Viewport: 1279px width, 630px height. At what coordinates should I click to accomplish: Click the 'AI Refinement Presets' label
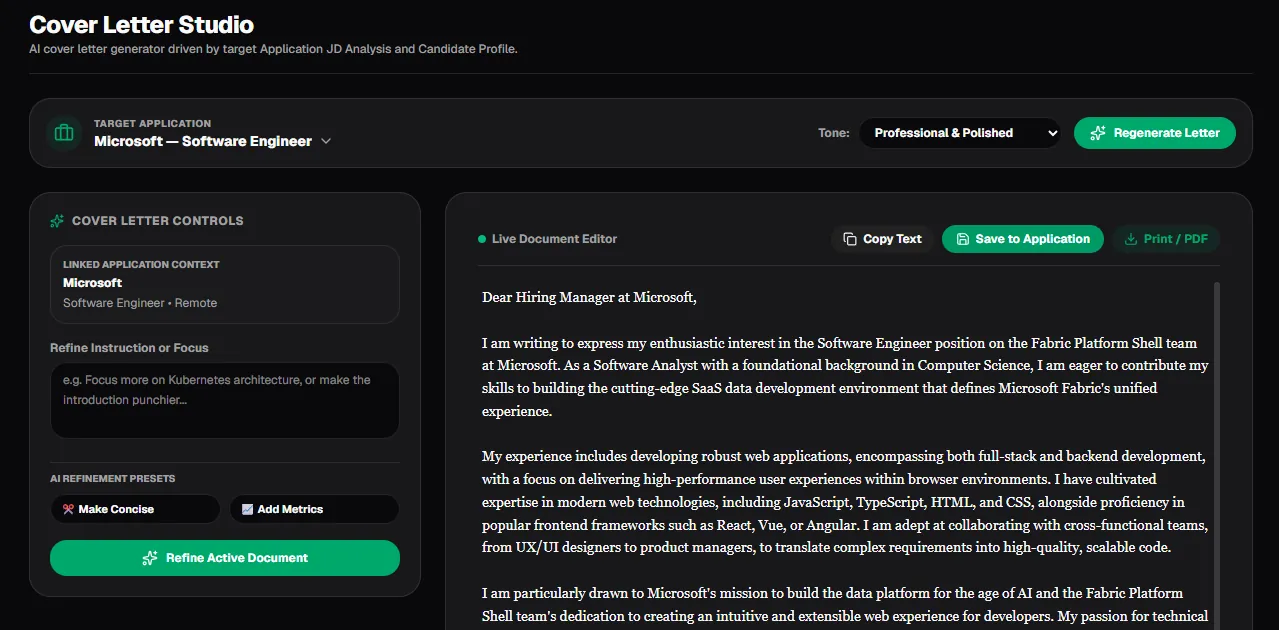pyautogui.click(x=112, y=479)
